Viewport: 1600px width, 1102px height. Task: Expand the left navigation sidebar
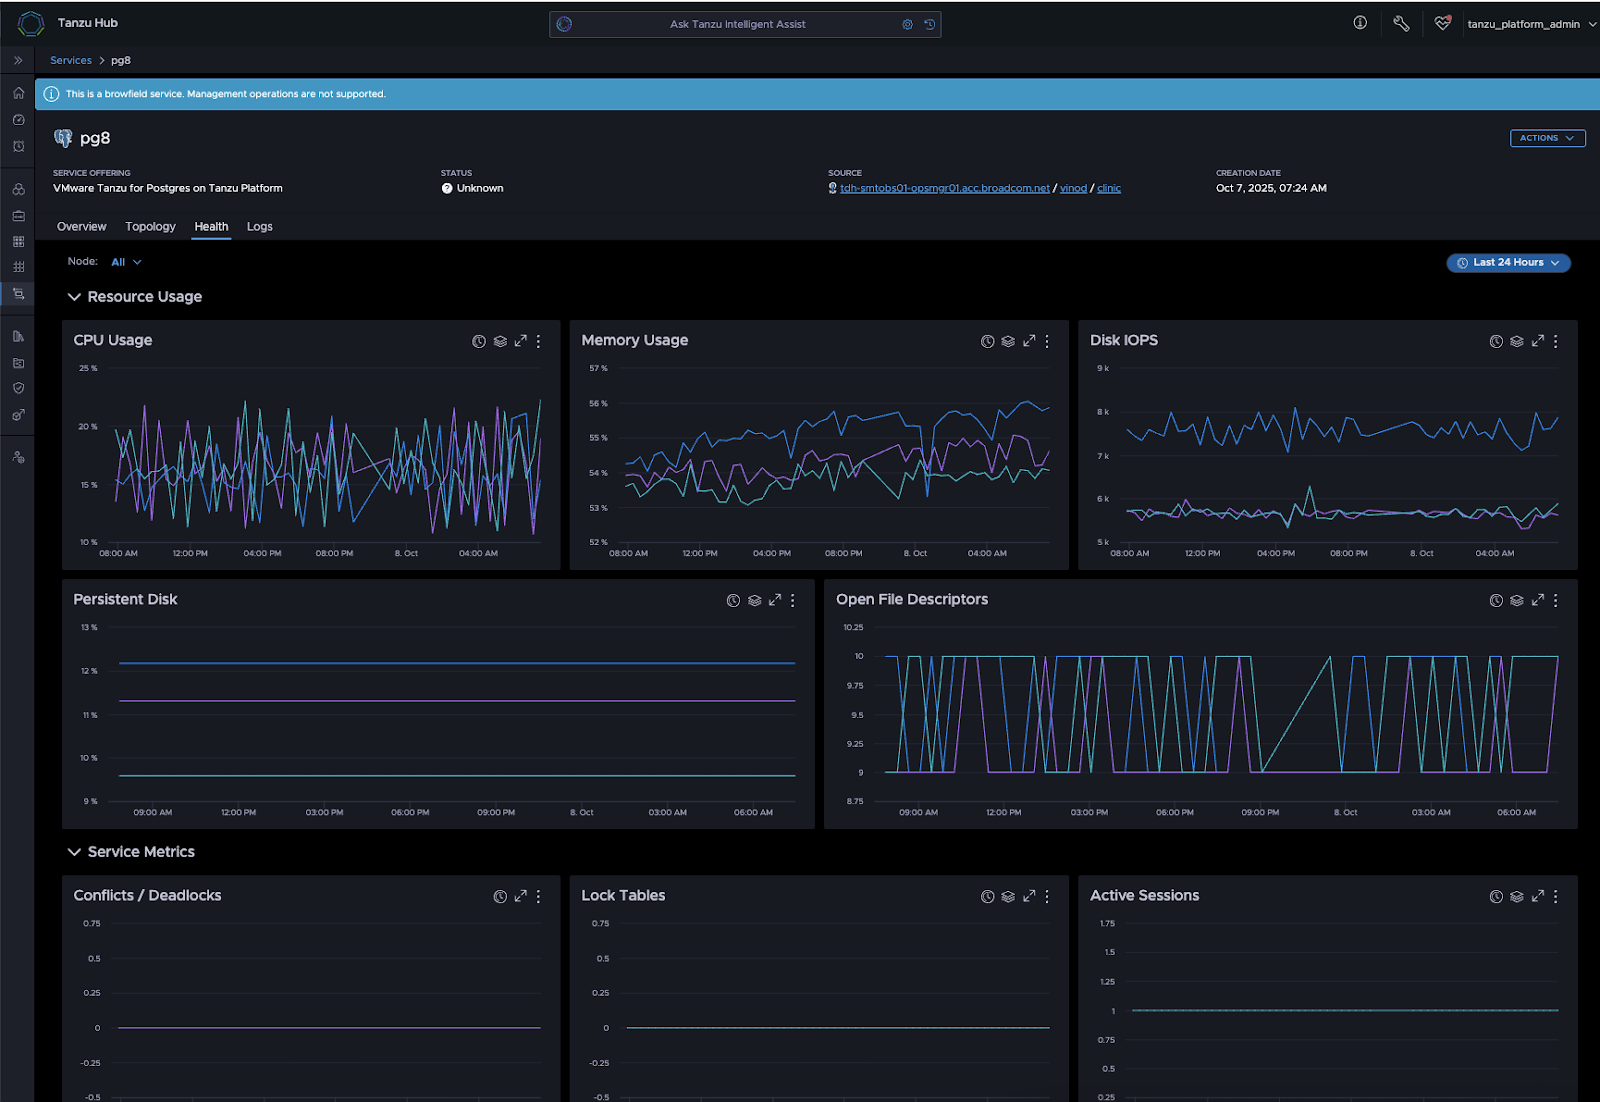tap(18, 60)
